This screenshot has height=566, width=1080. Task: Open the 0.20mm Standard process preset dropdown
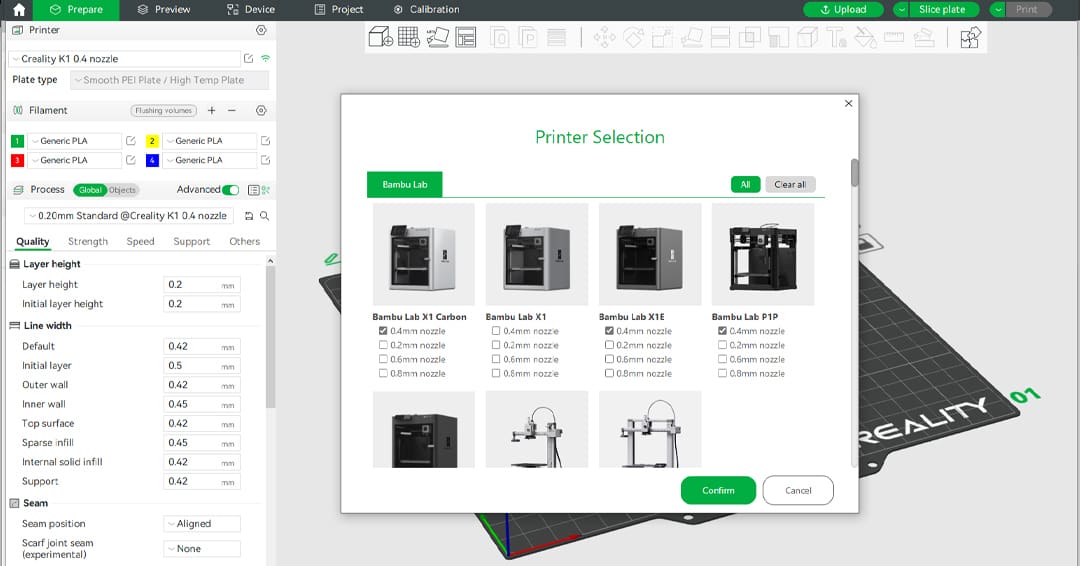[x=129, y=216]
